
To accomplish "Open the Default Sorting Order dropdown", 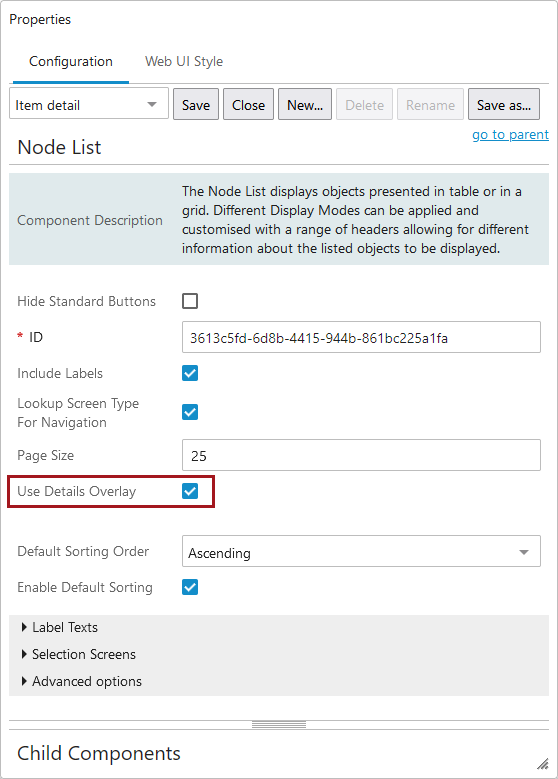I will pos(361,551).
